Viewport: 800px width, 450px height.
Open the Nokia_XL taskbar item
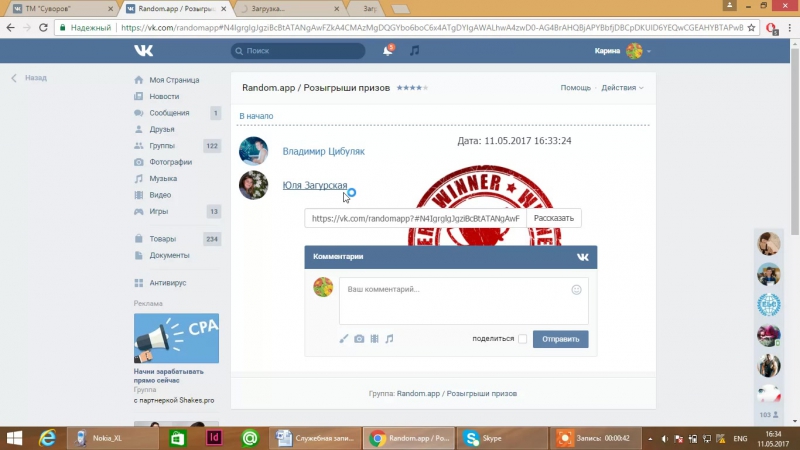pos(112,438)
